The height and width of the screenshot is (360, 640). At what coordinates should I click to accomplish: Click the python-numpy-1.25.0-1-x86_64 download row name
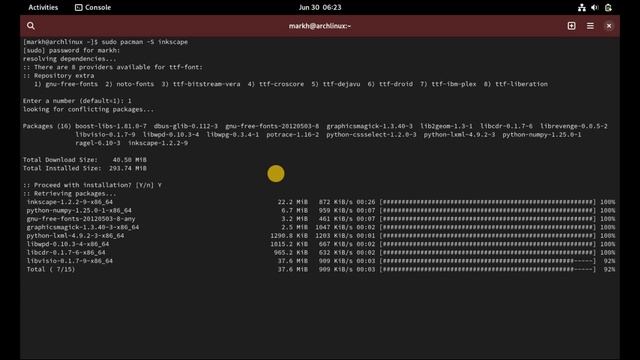(x=79, y=210)
